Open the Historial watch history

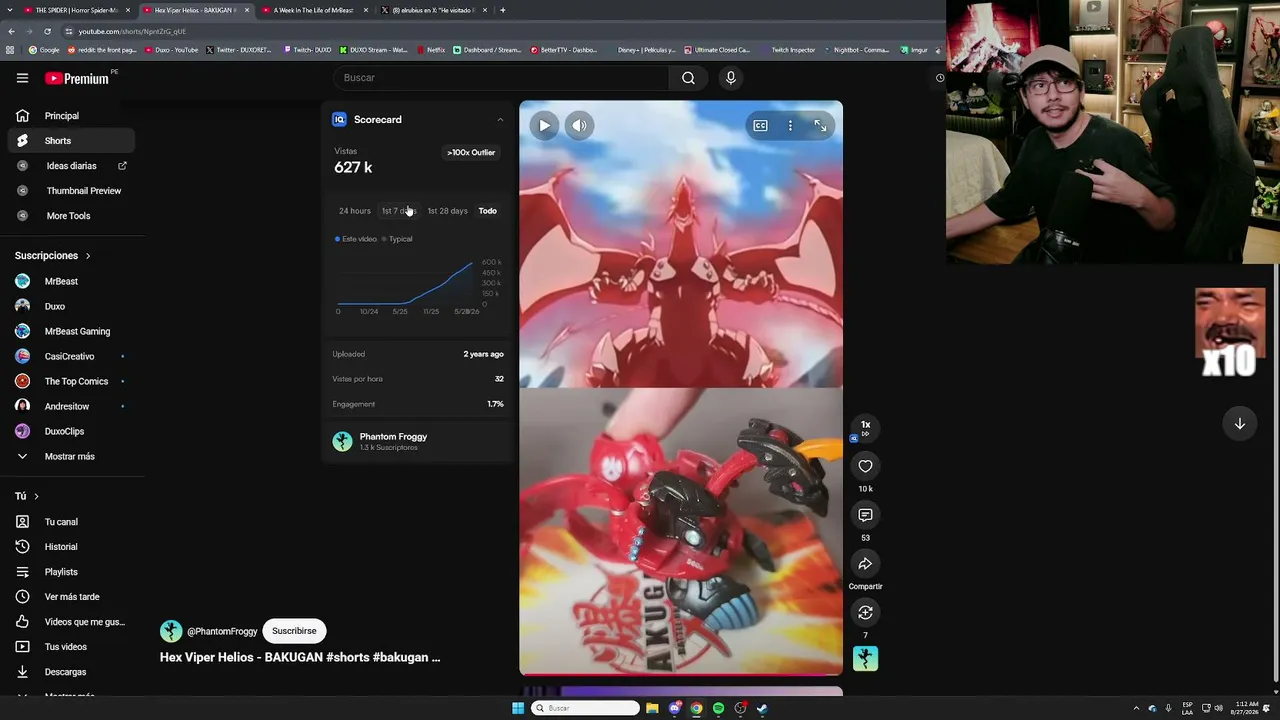pyautogui.click(x=71, y=547)
